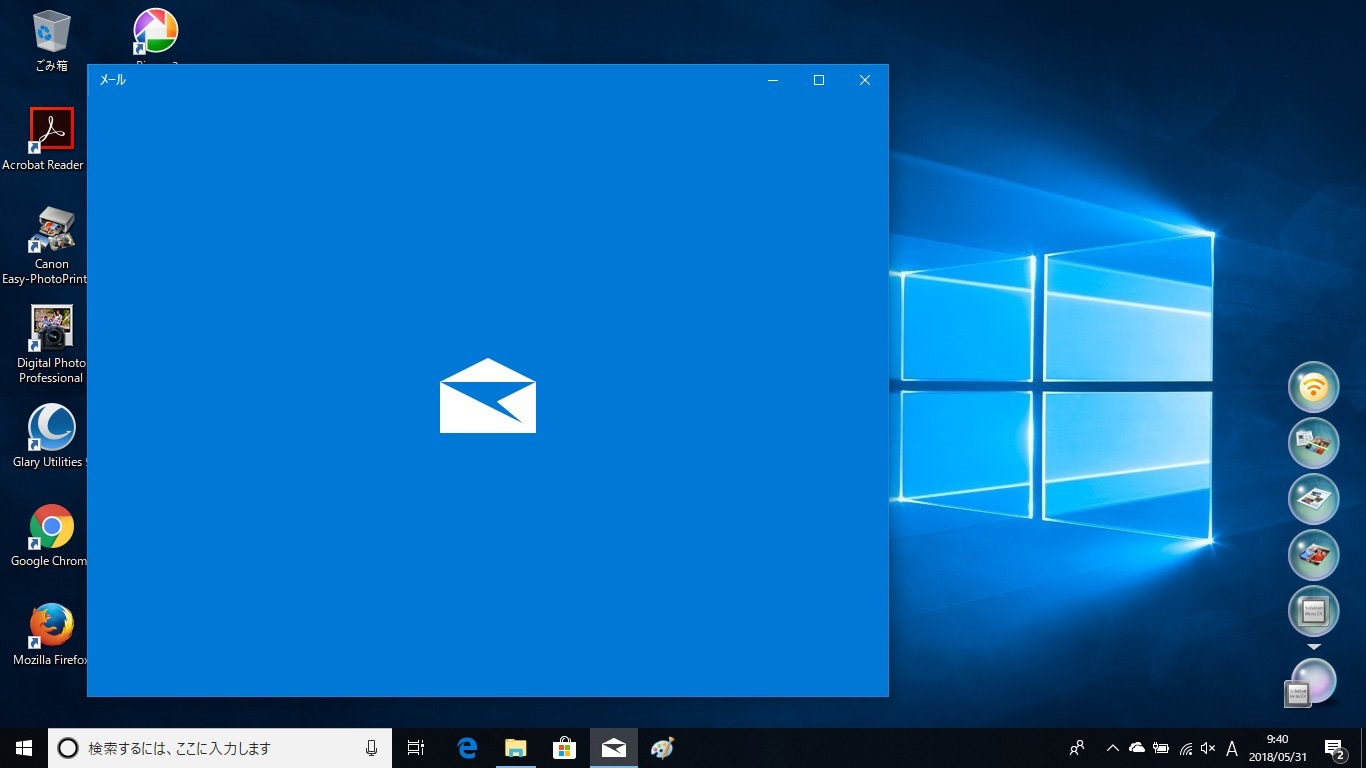This screenshot has width=1366, height=768.
Task: Open the People tray icon
Action: [1077, 748]
